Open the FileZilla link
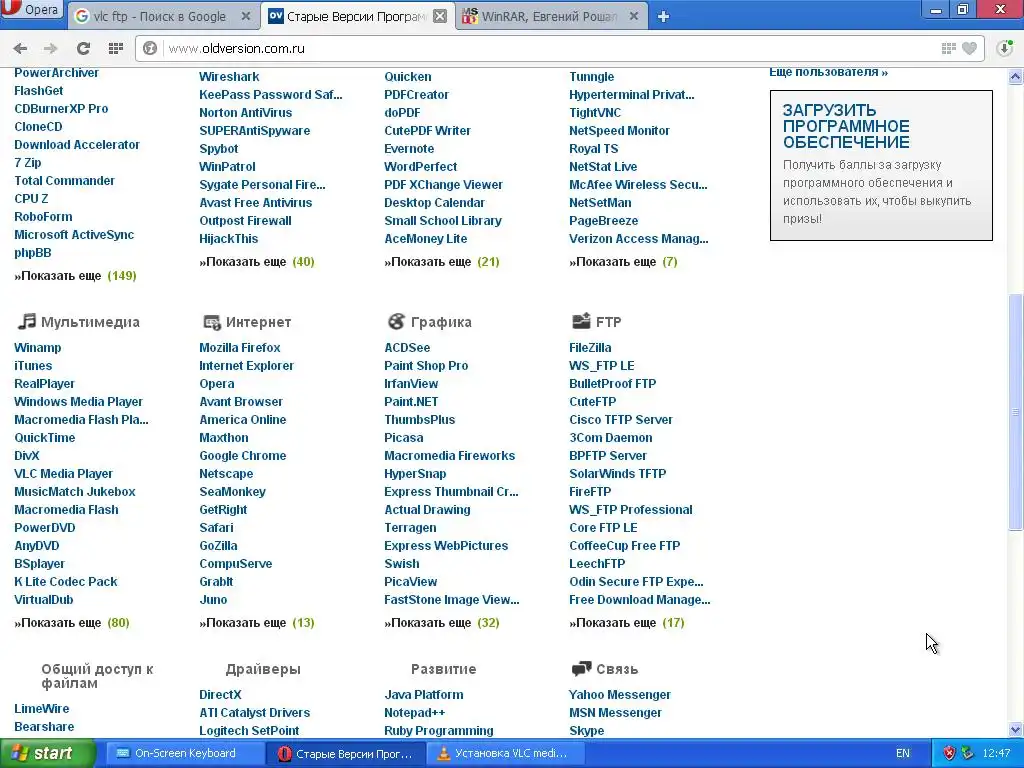This screenshot has width=1024, height=768. coord(590,348)
